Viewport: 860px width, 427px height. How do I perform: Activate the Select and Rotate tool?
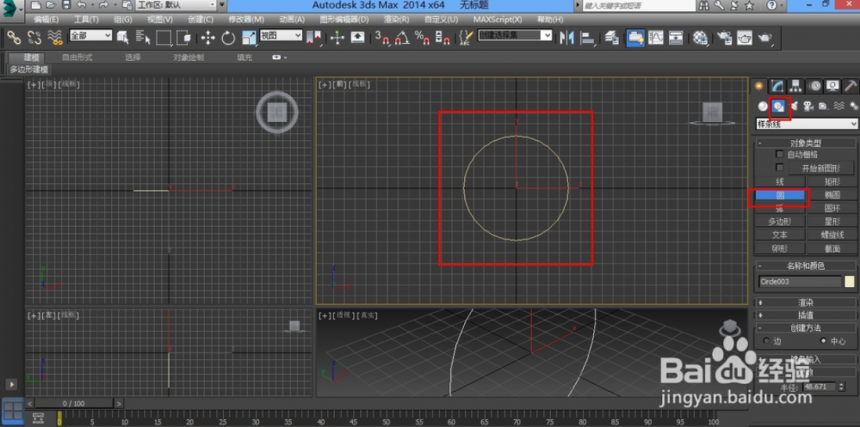pos(228,38)
